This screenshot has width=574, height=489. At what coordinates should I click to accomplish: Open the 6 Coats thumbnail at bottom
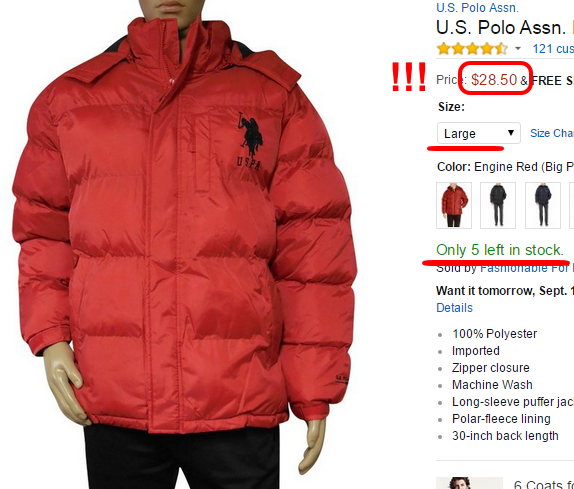point(469,483)
